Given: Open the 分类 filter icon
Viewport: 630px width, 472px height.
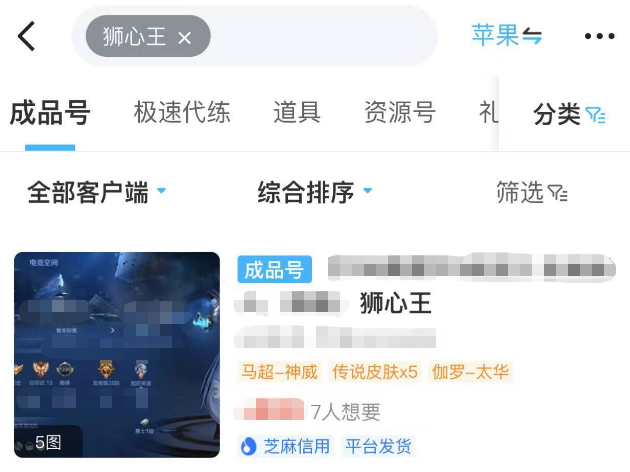Looking at the screenshot, I should click(595, 115).
